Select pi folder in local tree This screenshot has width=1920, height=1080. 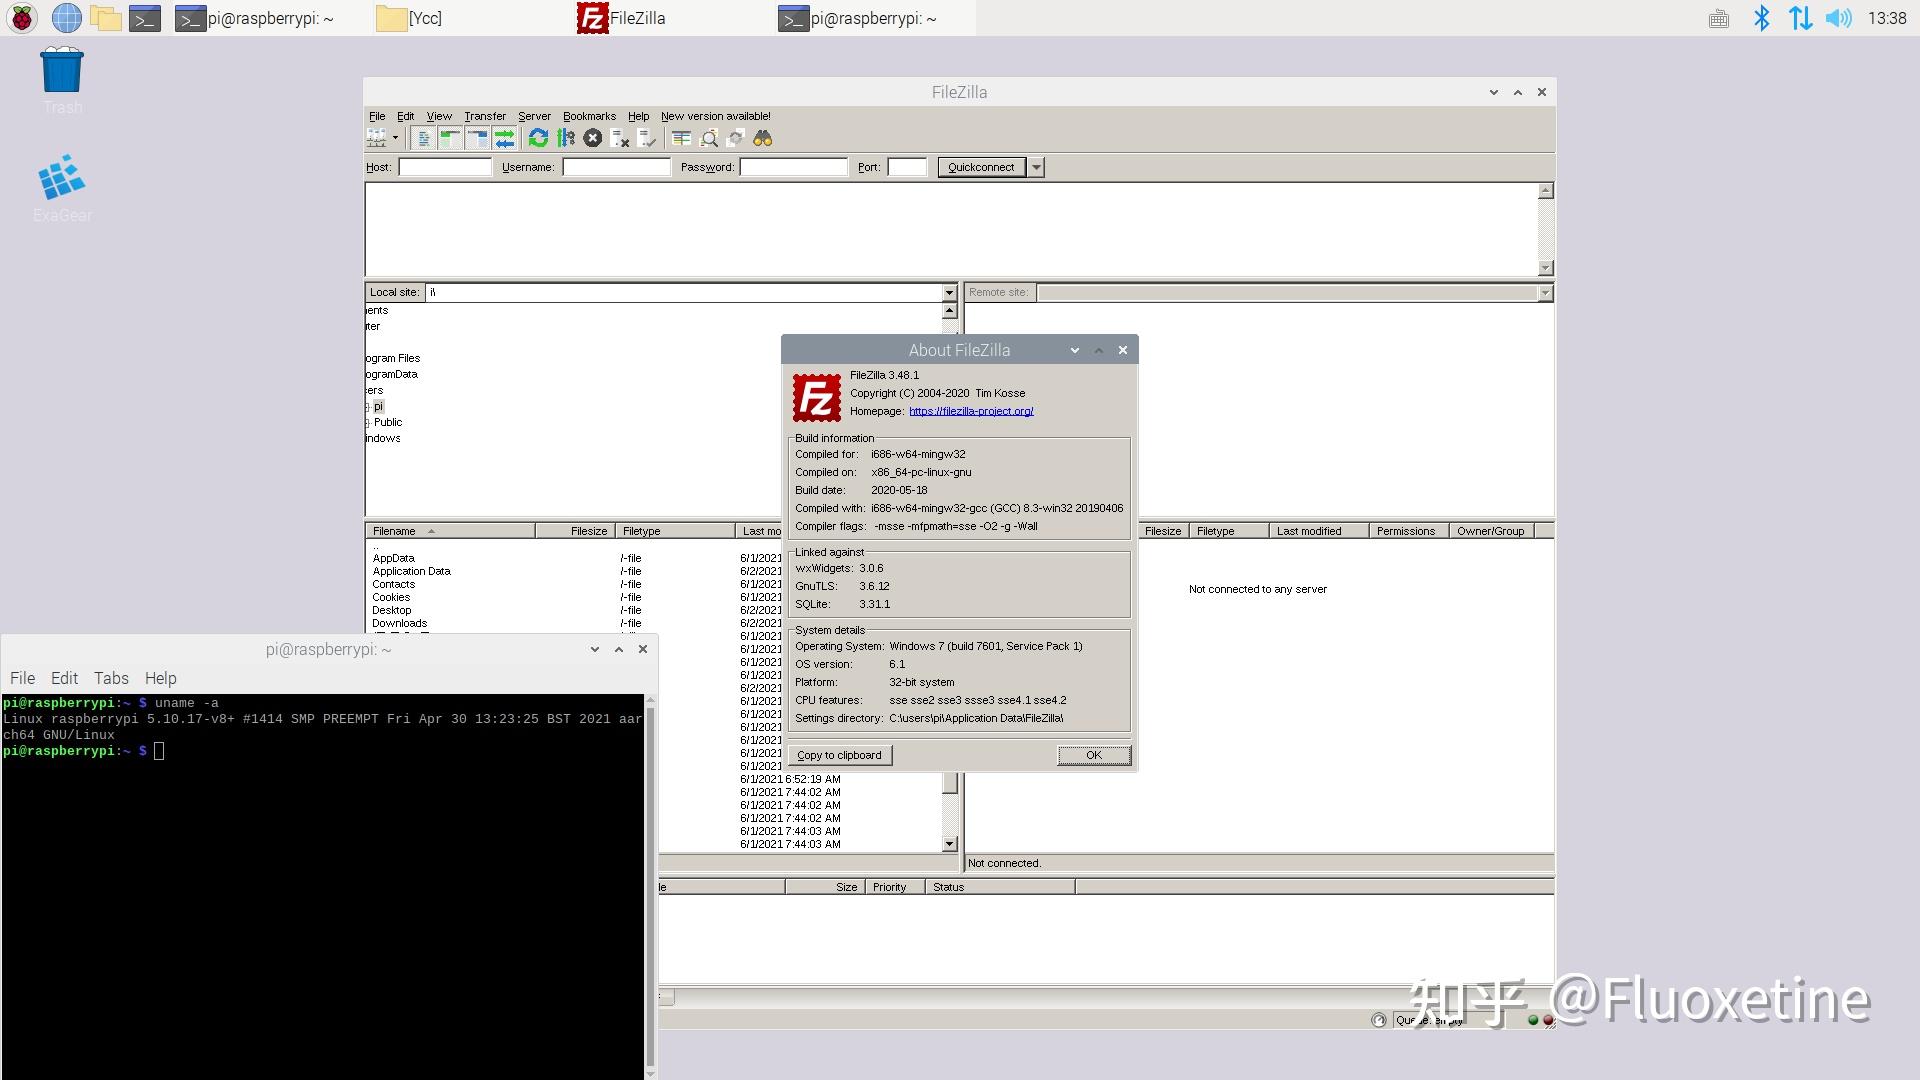pos(378,406)
